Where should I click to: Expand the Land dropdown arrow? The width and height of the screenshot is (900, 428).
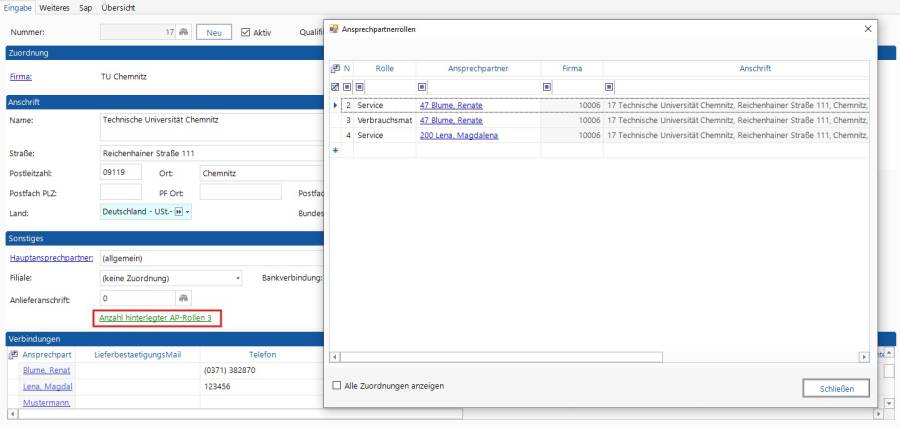pyautogui.click(x=187, y=212)
